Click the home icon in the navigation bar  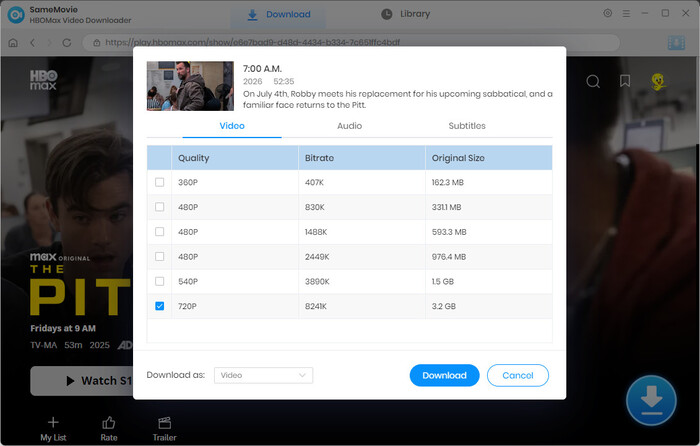13,43
